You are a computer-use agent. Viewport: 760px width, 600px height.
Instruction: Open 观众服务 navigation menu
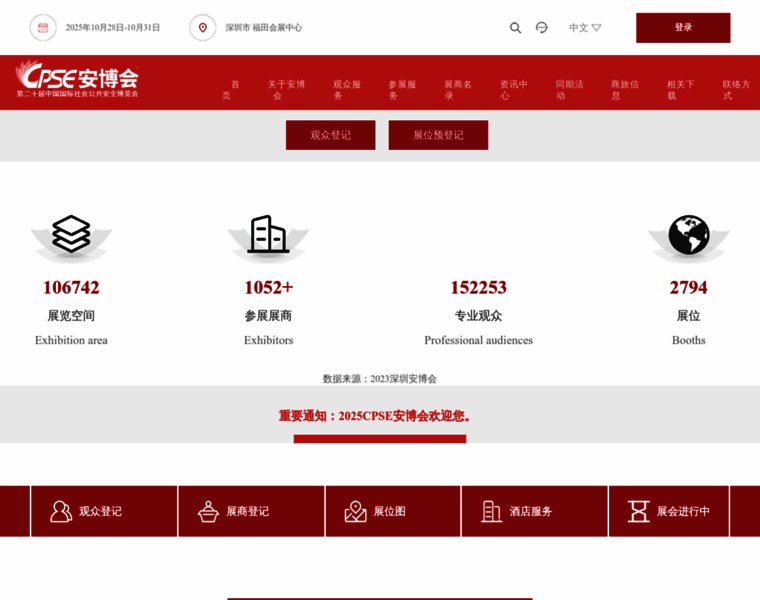pyautogui.click(x=347, y=90)
